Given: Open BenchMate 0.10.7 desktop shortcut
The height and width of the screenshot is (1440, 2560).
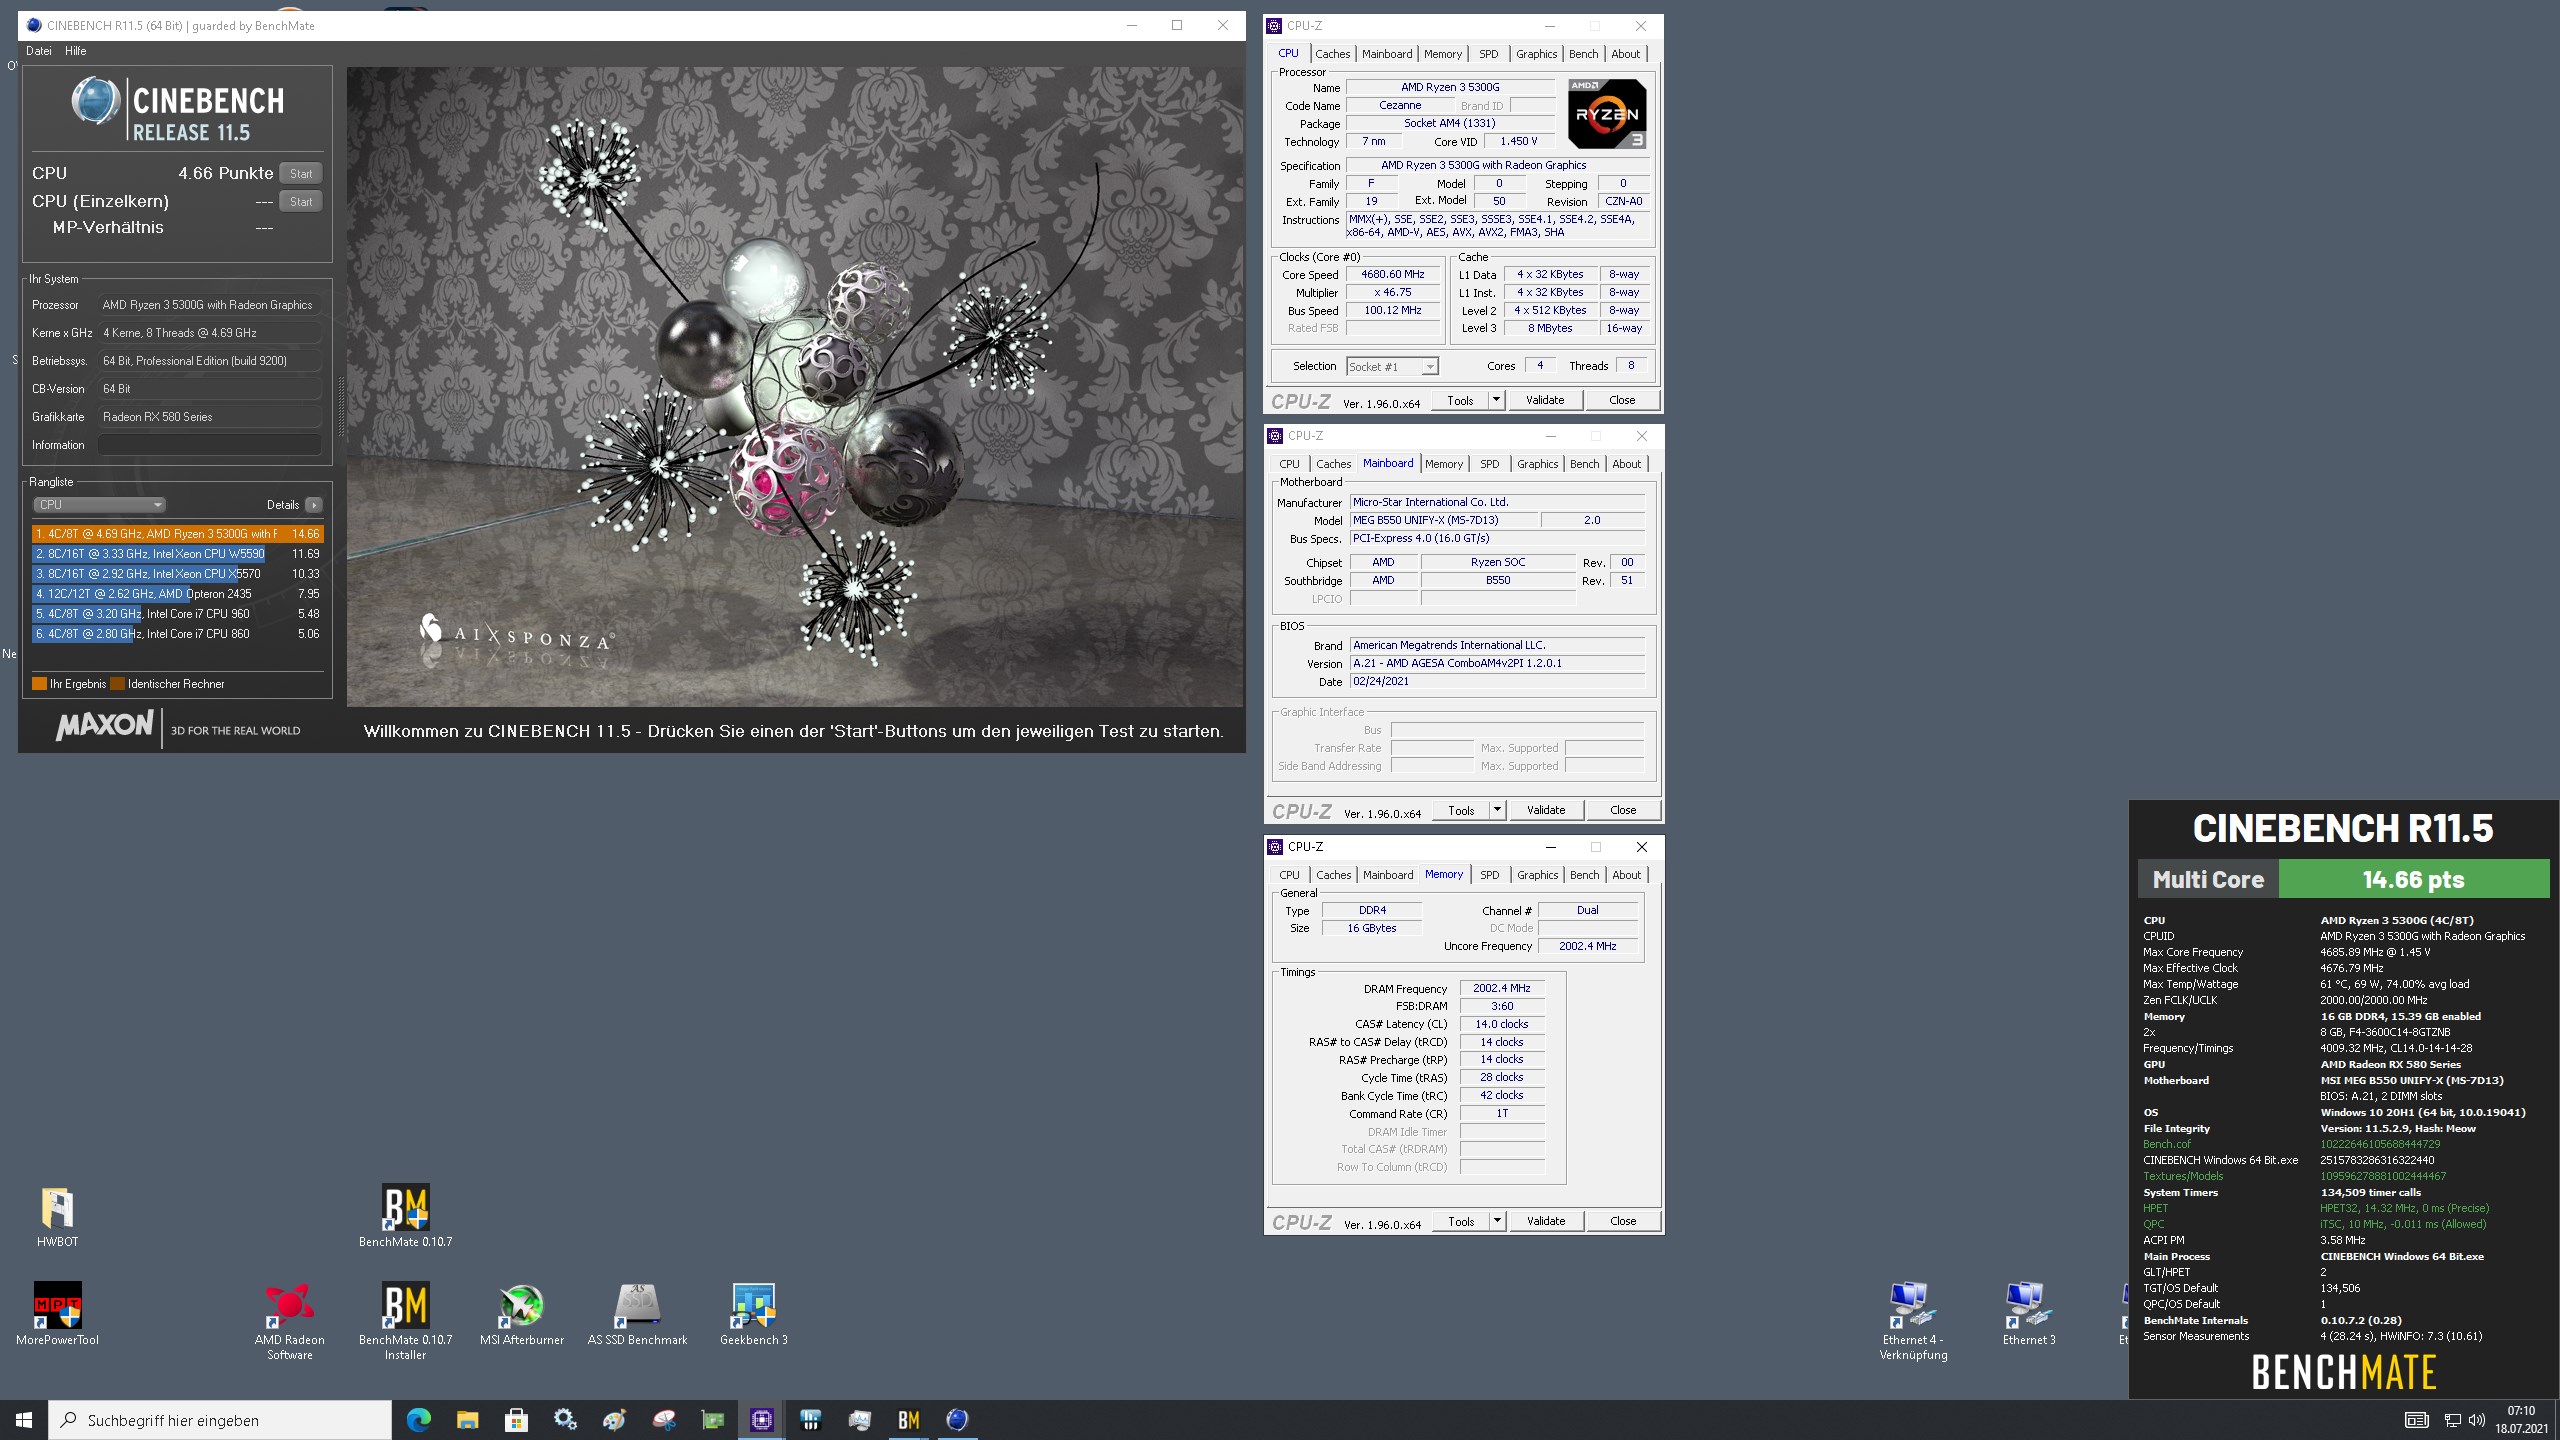Looking at the screenshot, I should (405, 1216).
